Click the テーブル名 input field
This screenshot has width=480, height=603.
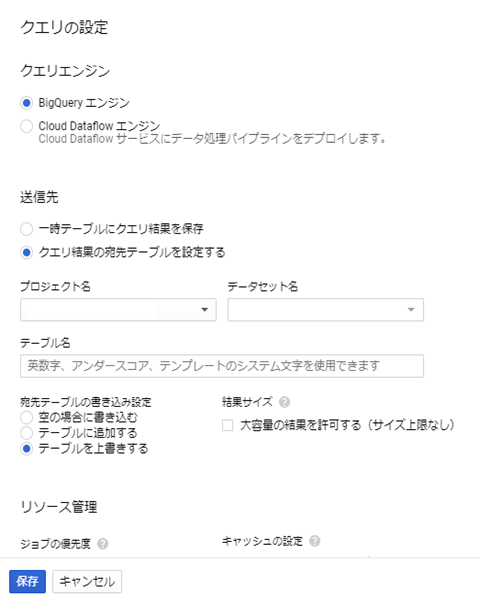(x=222, y=366)
